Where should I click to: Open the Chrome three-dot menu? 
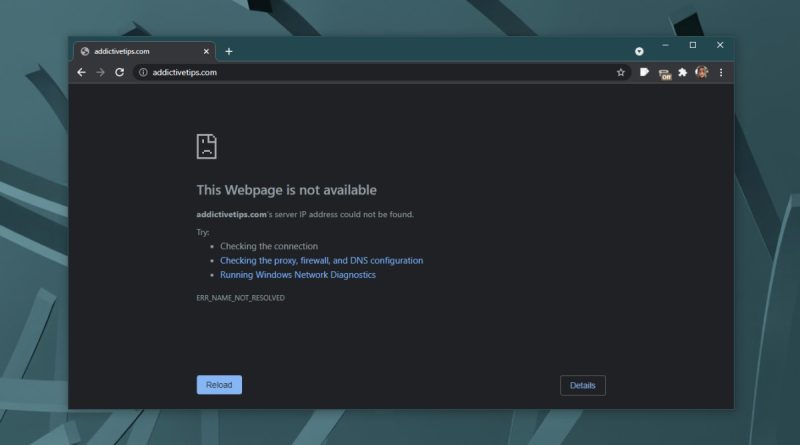721,72
